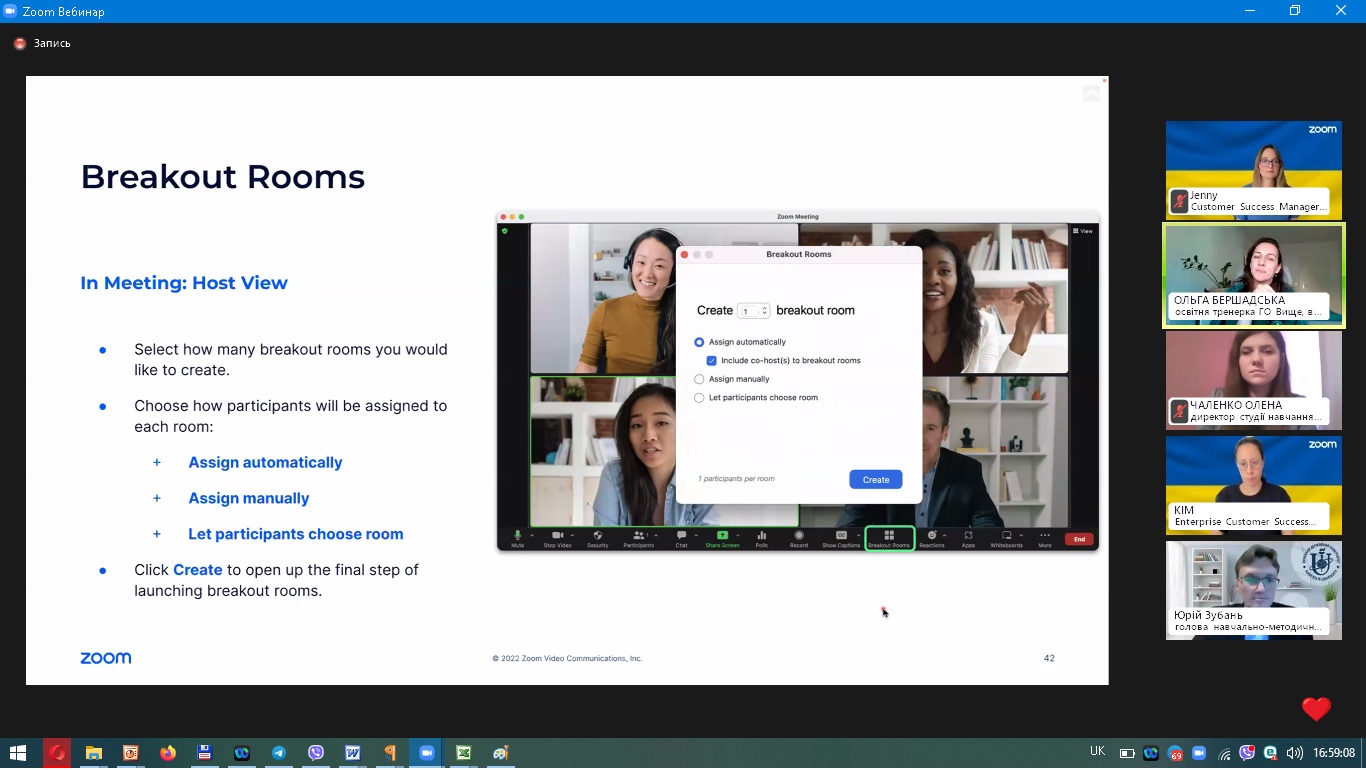1366x770 pixels.
Task: Click the Zoom icon in the system tray
Action: pos(1199,753)
